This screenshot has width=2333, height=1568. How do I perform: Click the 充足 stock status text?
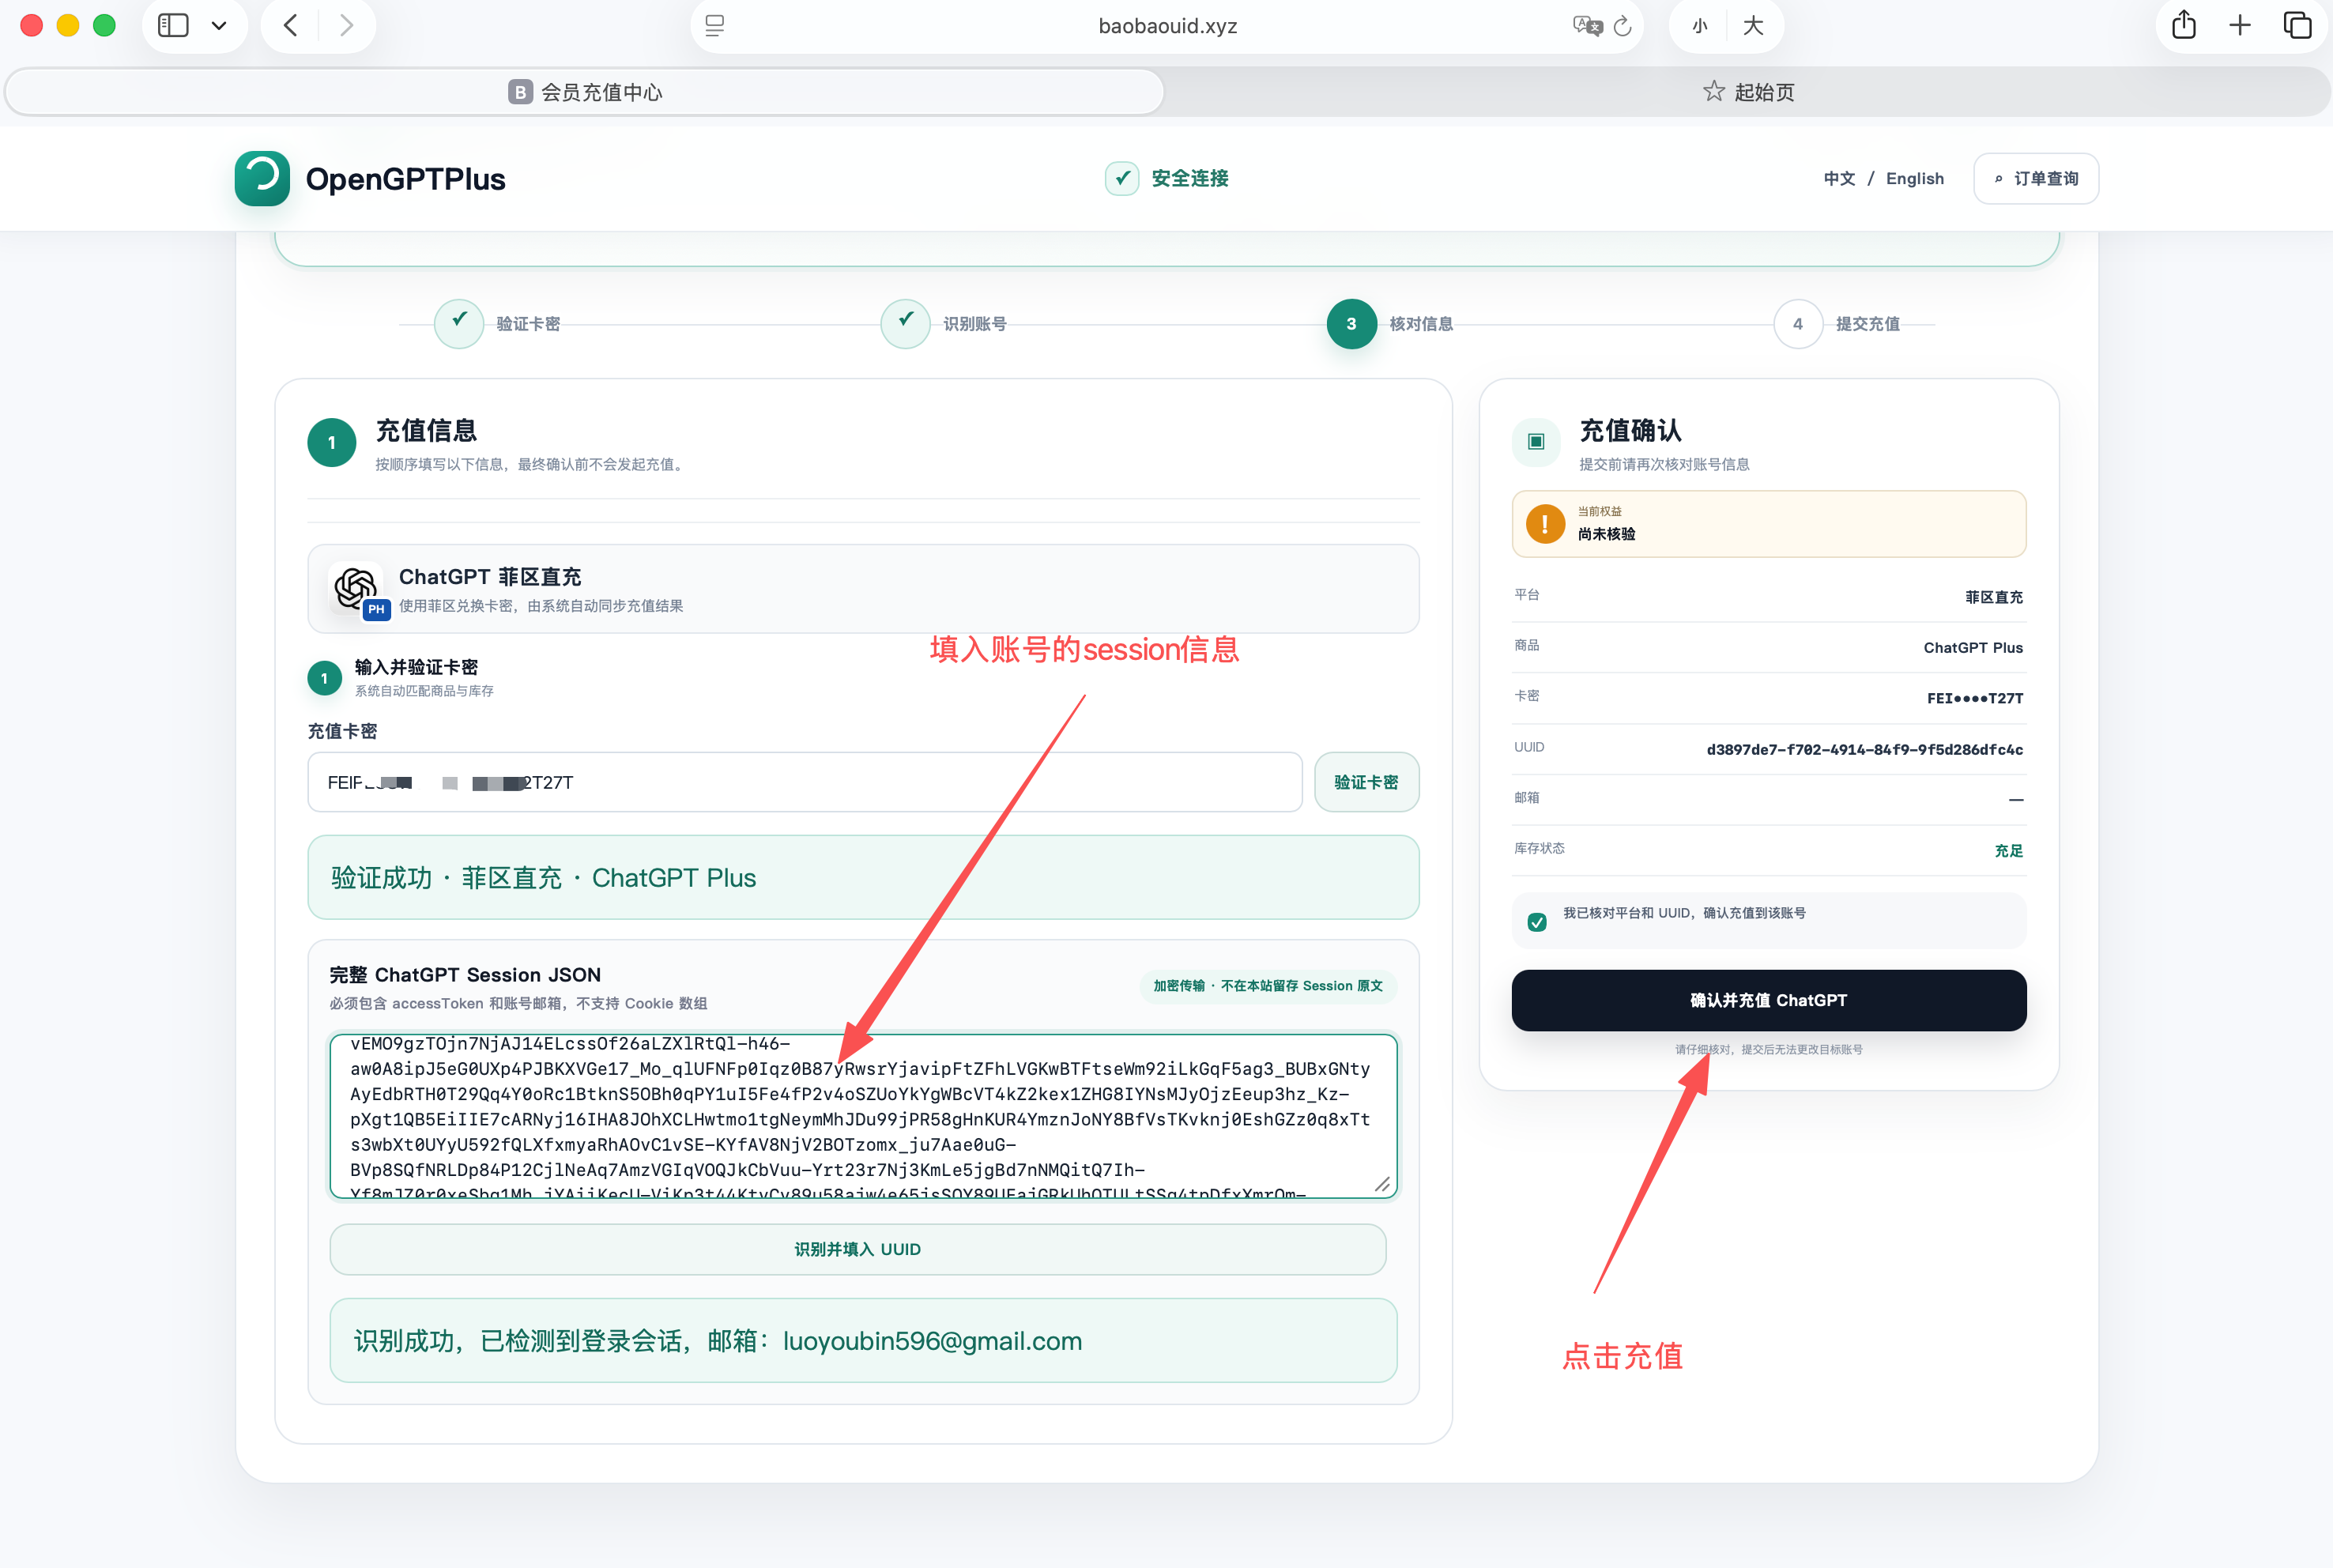click(x=2008, y=850)
